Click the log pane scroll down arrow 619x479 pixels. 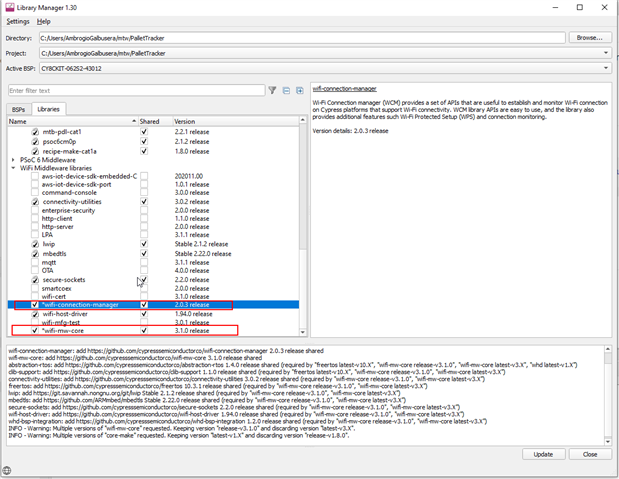[608, 442]
